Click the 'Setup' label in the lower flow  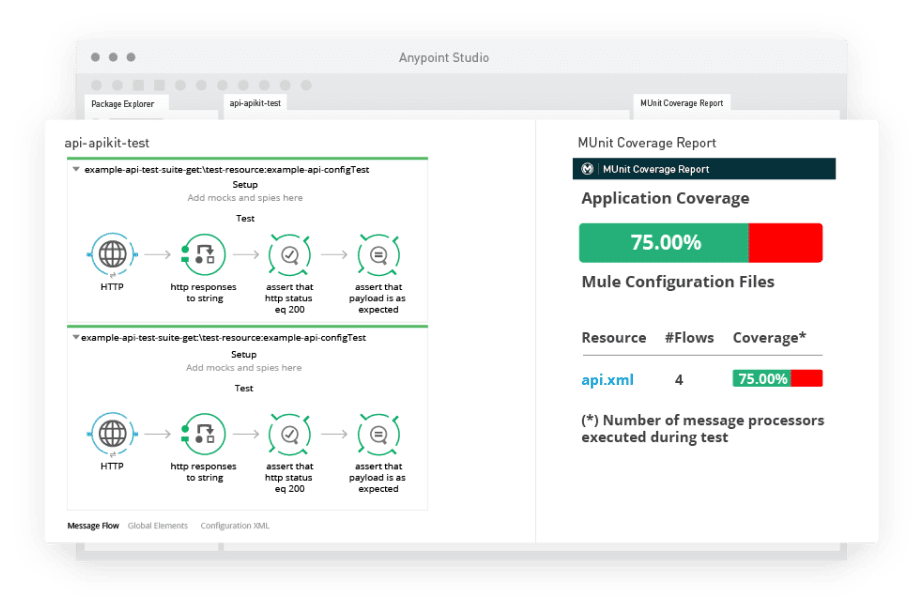[x=244, y=355]
